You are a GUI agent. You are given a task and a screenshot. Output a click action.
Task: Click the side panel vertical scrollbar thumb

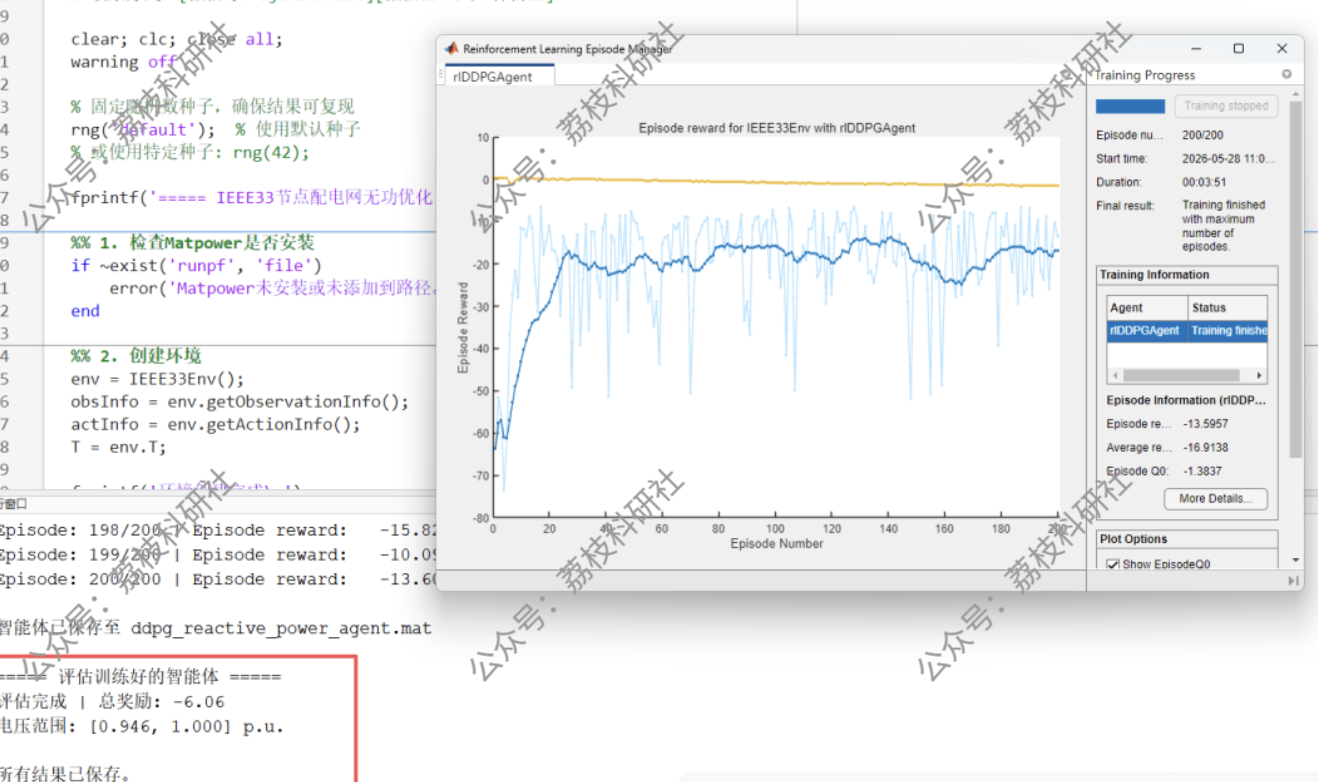click(1295, 280)
